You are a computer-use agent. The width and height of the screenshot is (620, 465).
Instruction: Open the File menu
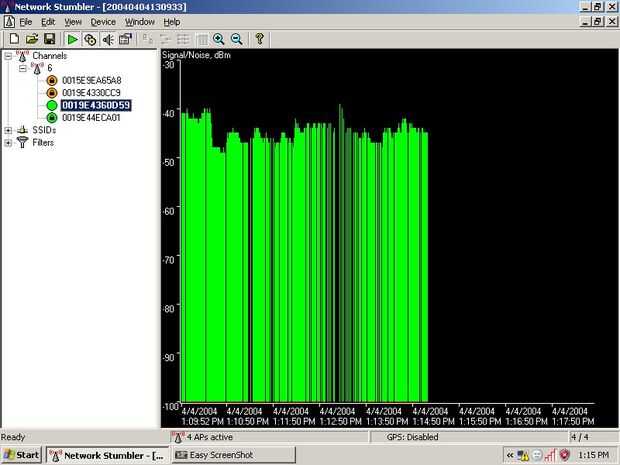coord(26,22)
